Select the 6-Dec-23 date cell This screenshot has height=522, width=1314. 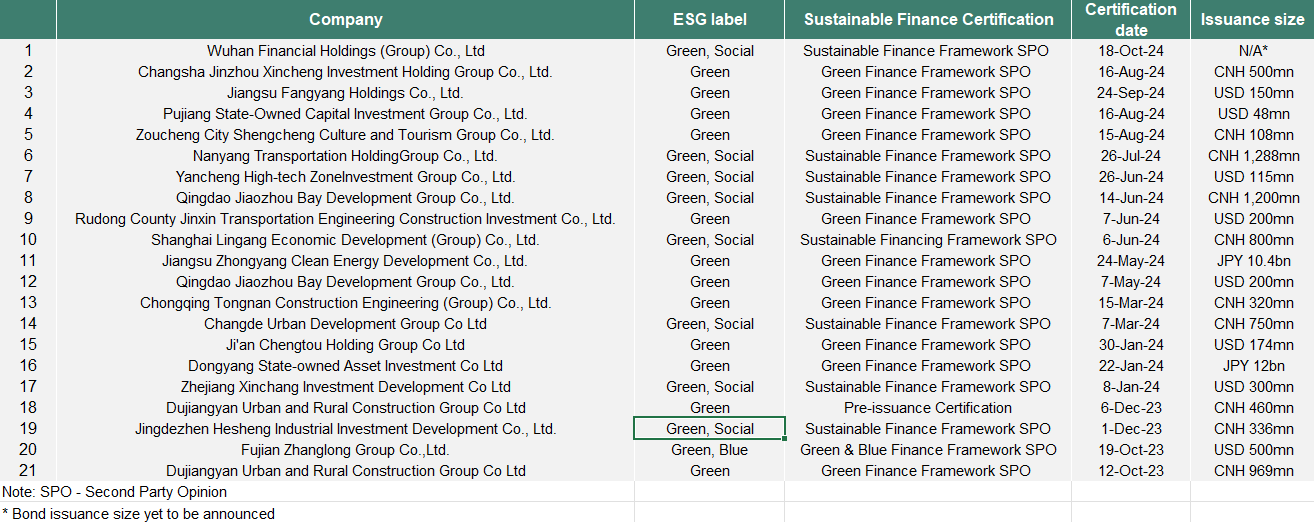1131,408
